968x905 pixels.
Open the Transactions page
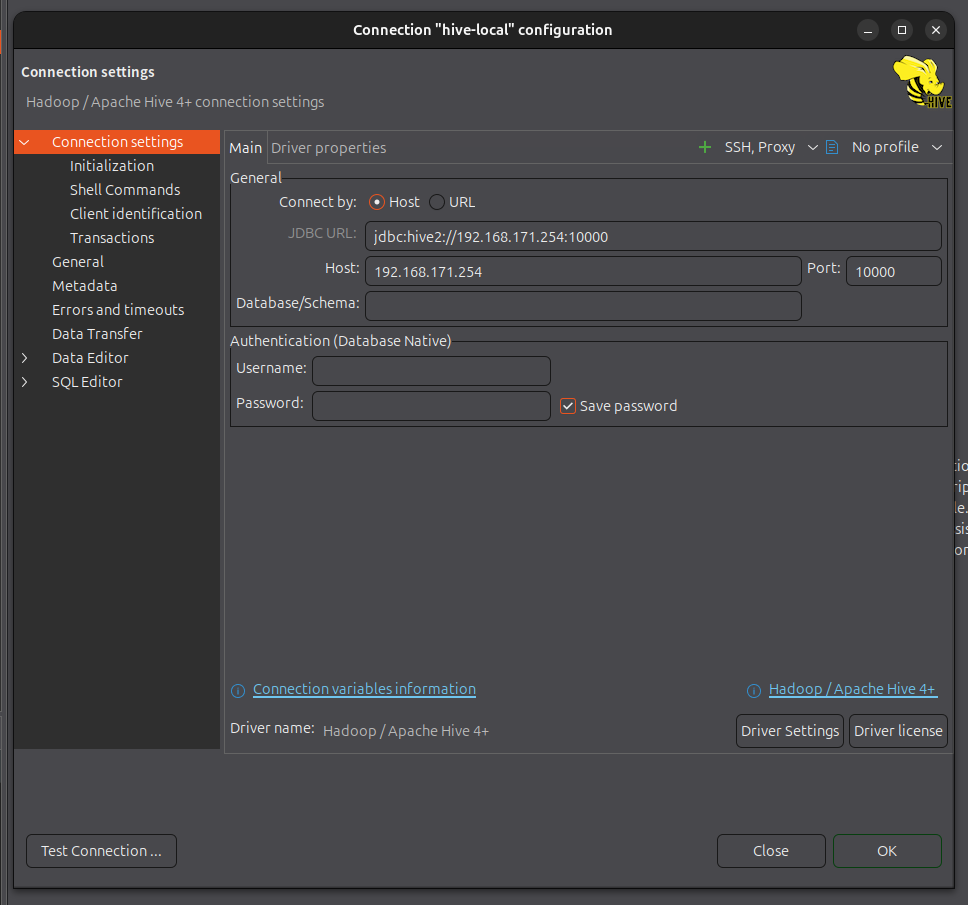pos(112,238)
